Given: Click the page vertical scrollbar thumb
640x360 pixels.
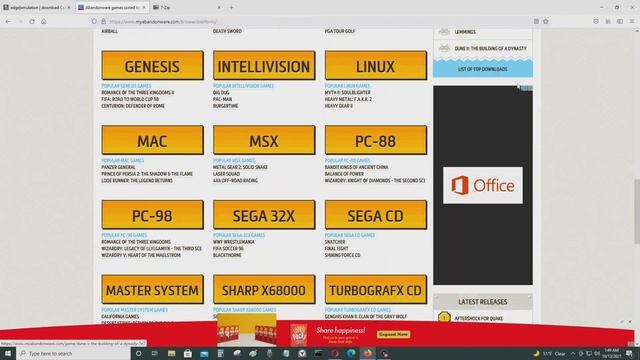Looking at the screenshot, I should pos(637,211).
